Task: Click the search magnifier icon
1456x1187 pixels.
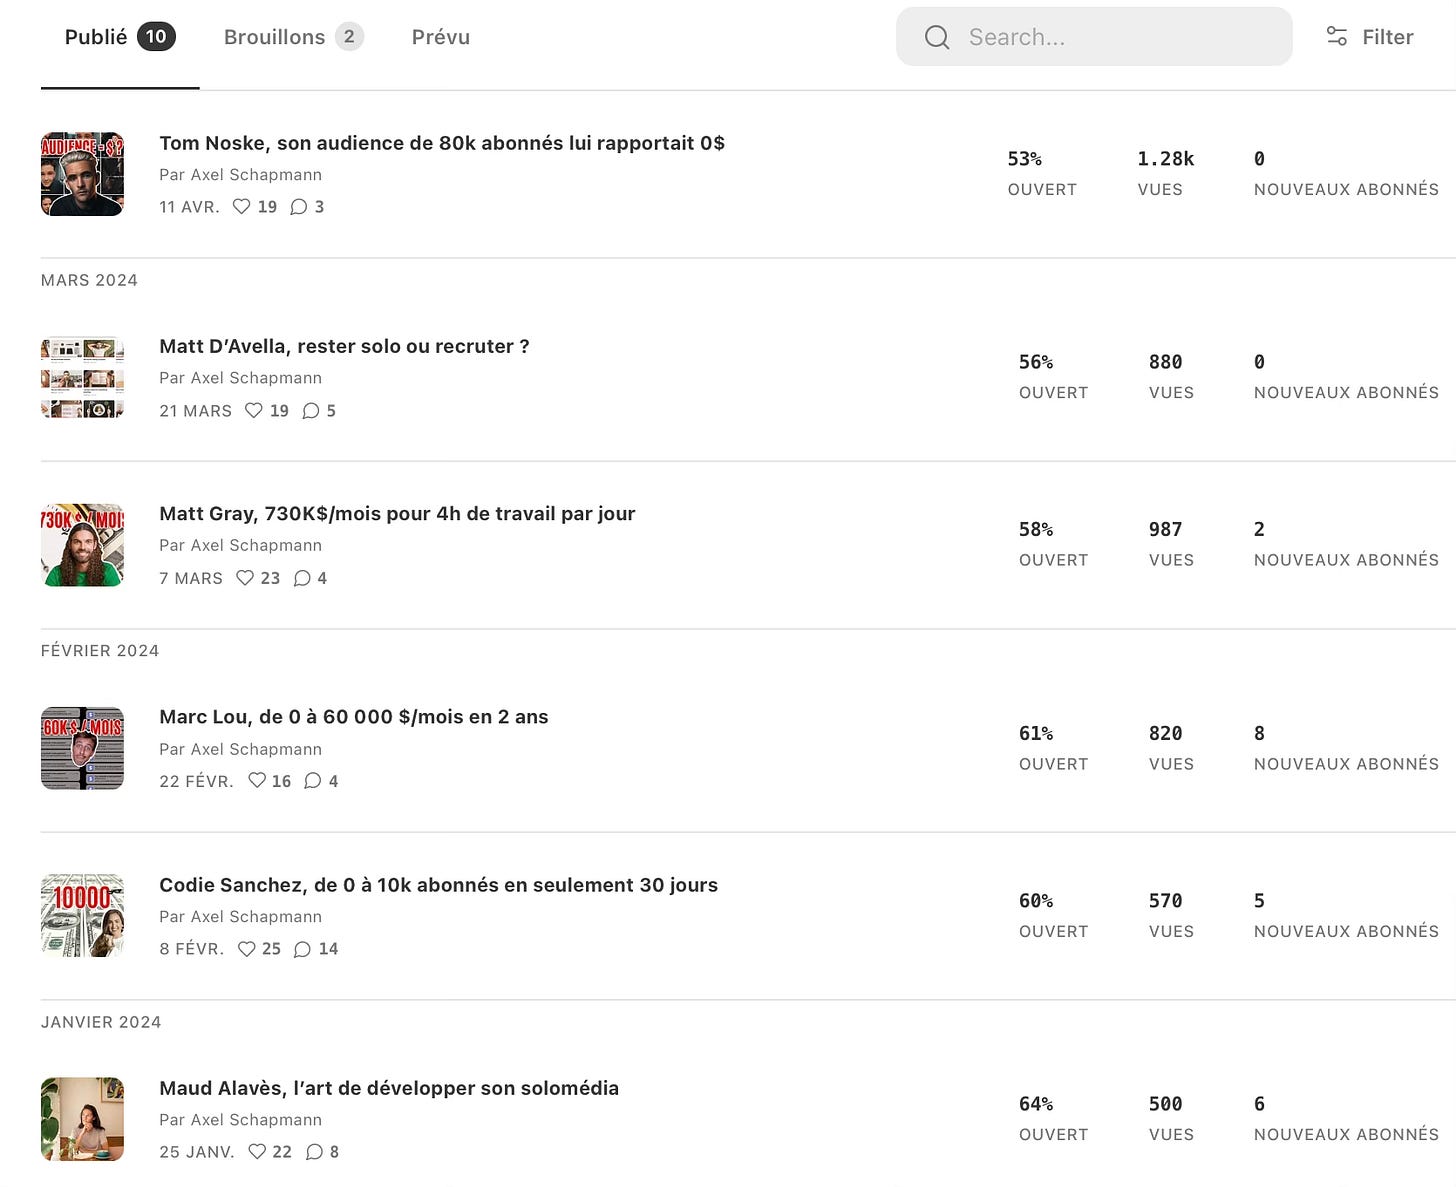Action: point(937,37)
